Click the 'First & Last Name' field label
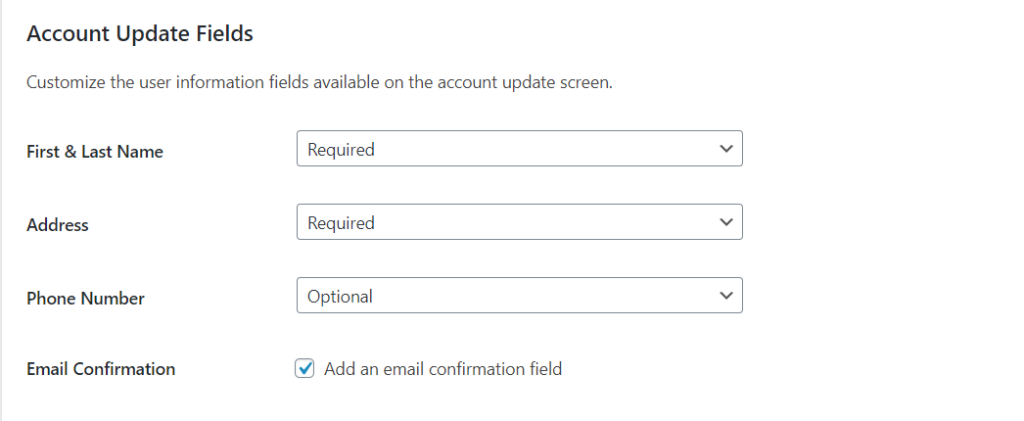 click(x=94, y=152)
